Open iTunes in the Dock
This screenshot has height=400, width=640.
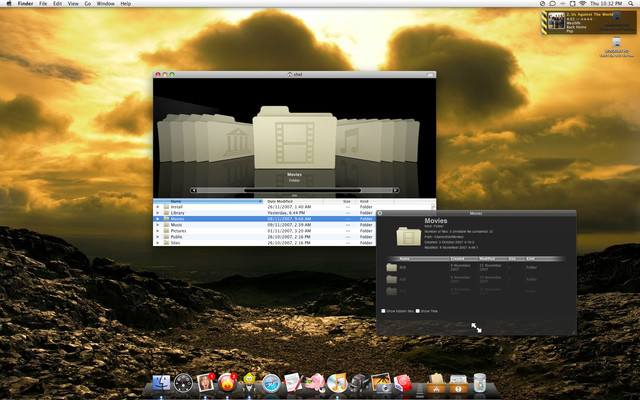pyautogui.click(x=337, y=382)
